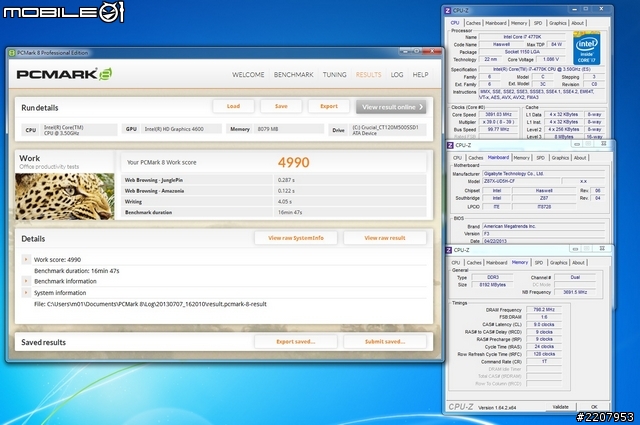
Task: Click the Validate button in CPU-Z
Action: [x=560, y=407]
